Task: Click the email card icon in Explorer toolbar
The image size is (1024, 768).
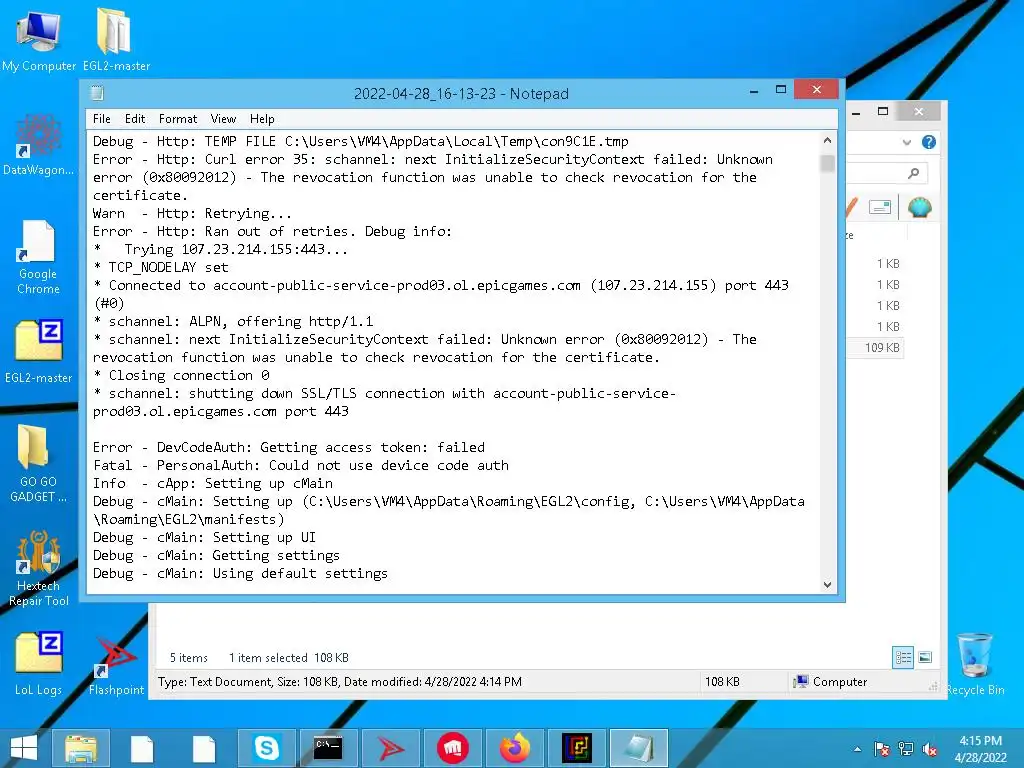Action: 880,208
